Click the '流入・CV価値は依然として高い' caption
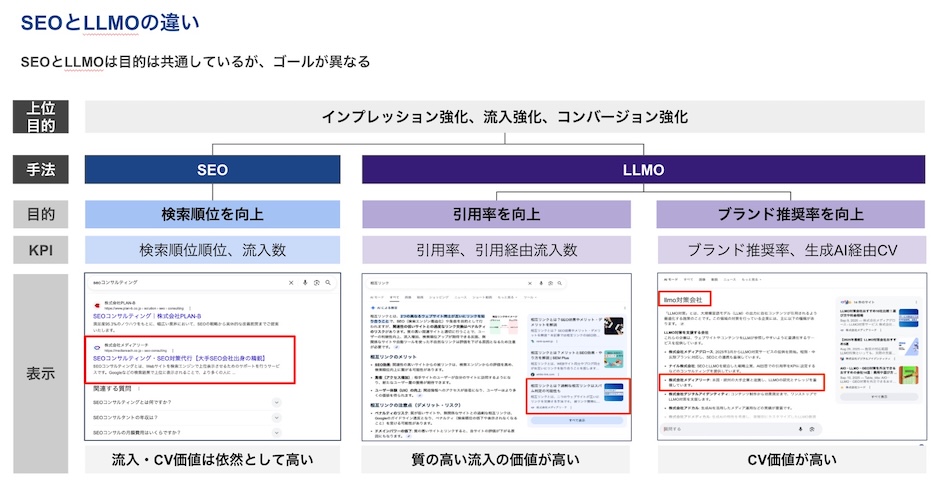This screenshot has height=485, width=940. tap(212, 460)
